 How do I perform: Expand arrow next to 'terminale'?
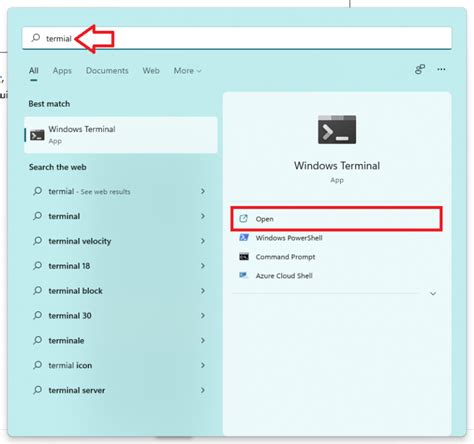pyautogui.click(x=203, y=340)
